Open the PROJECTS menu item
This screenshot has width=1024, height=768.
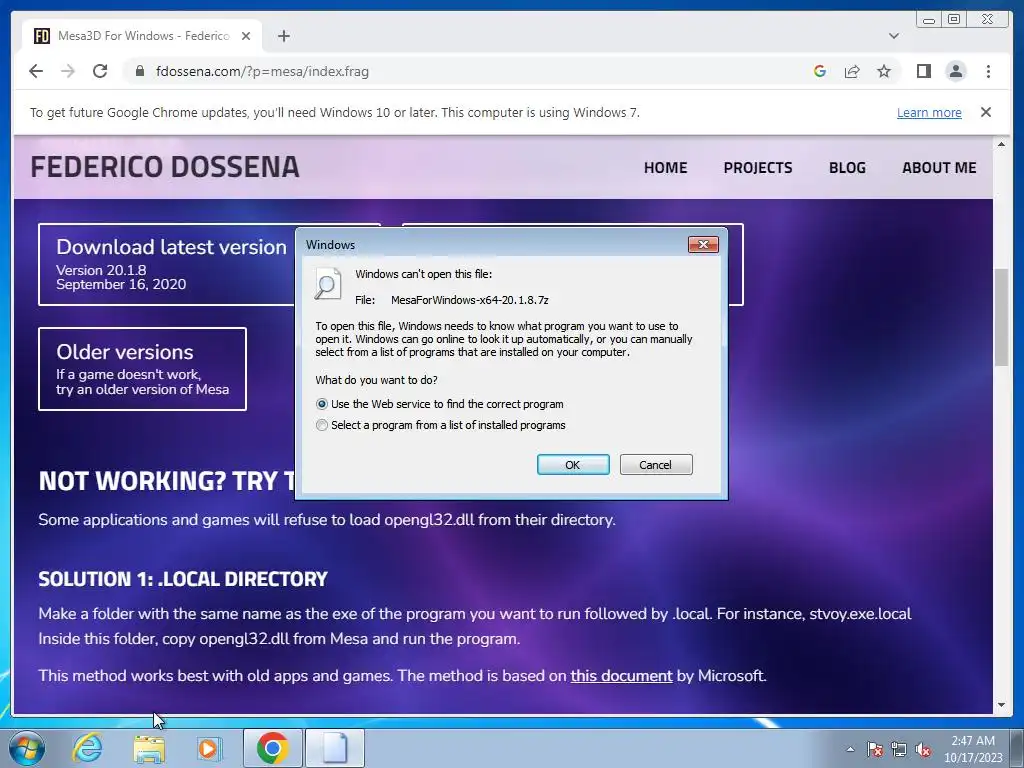pos(758,168)
